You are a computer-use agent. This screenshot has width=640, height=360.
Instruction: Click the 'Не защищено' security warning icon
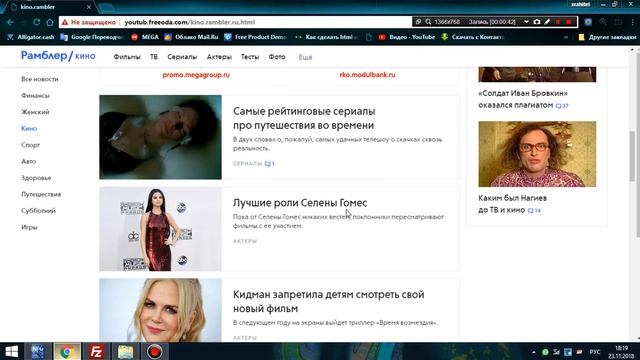tap(65, 22)
